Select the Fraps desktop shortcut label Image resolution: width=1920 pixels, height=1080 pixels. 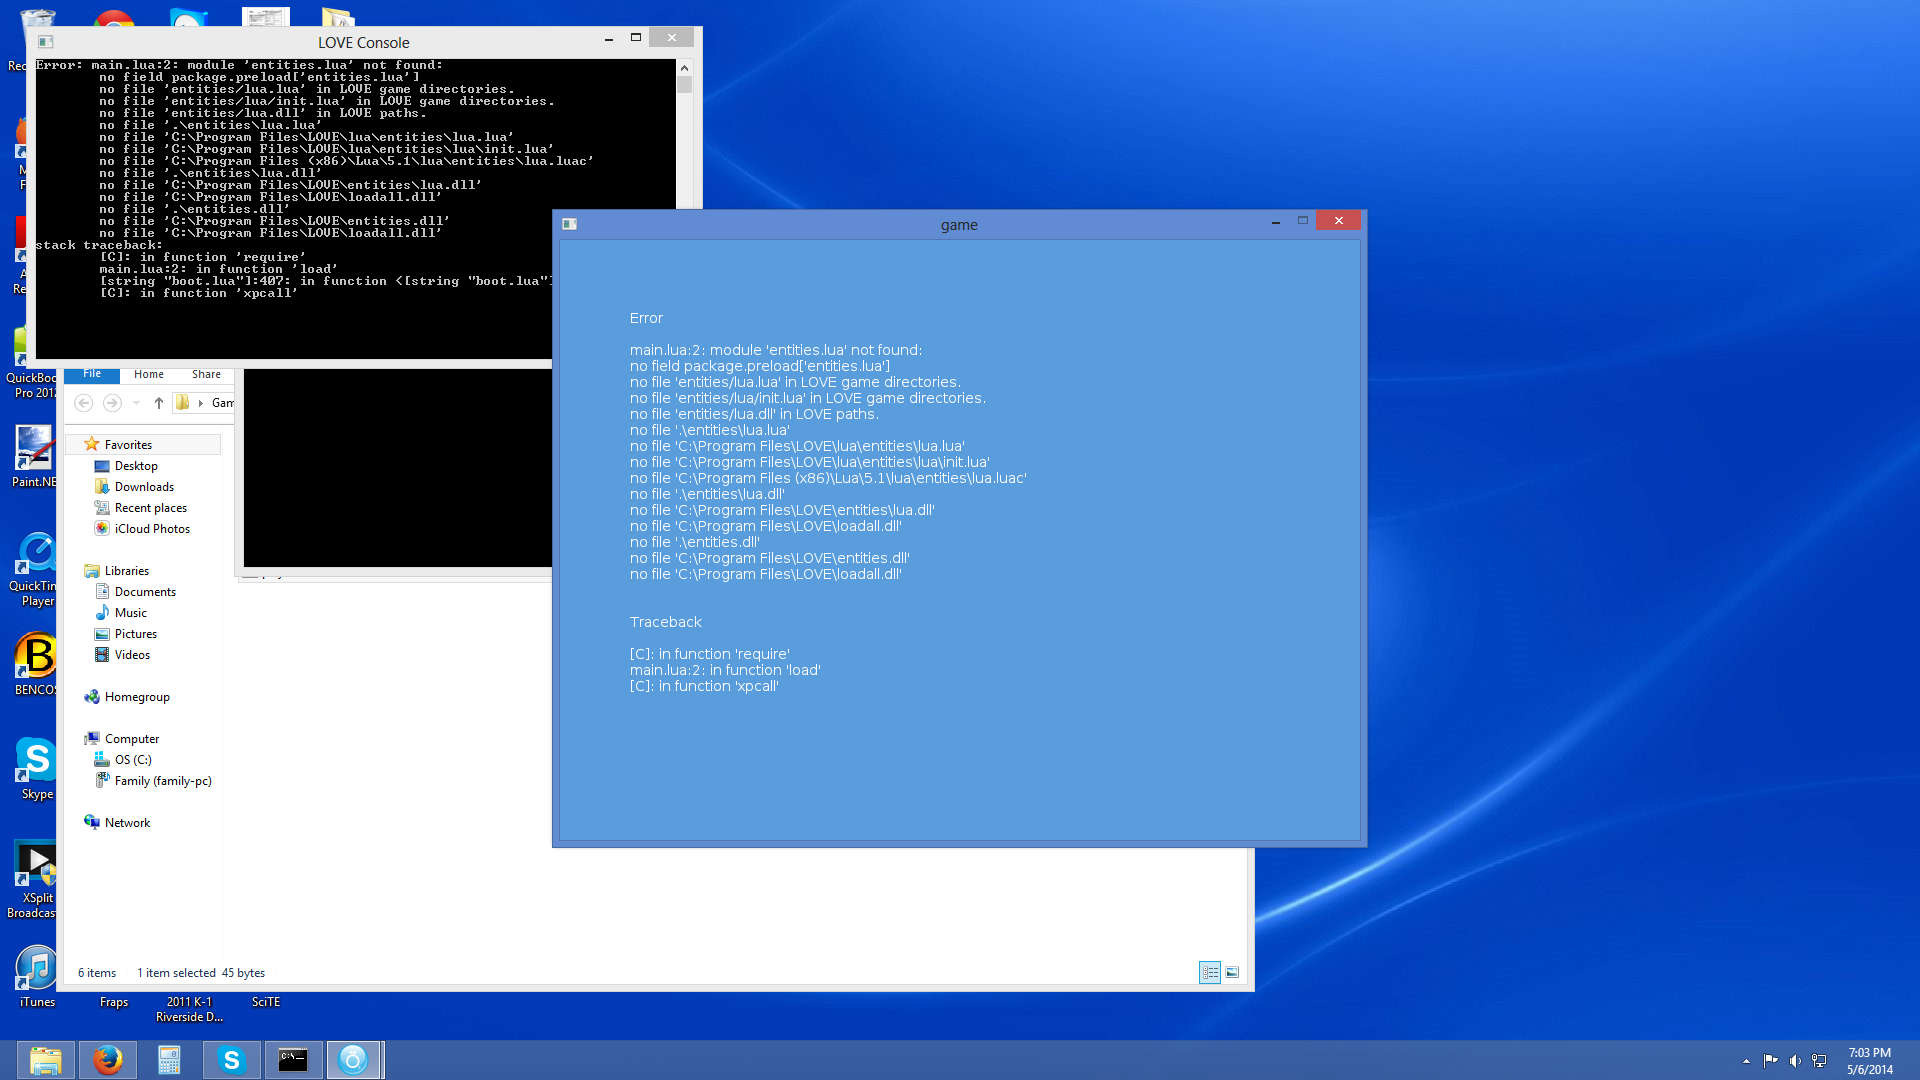pos(114,1002)
